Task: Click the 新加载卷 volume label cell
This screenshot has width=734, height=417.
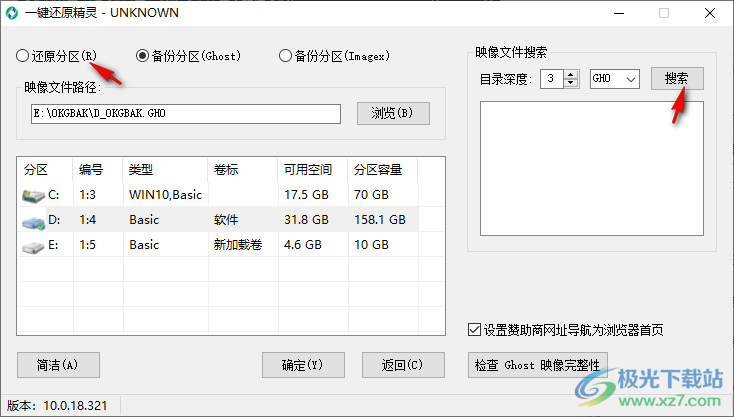Action: point(238,245)
